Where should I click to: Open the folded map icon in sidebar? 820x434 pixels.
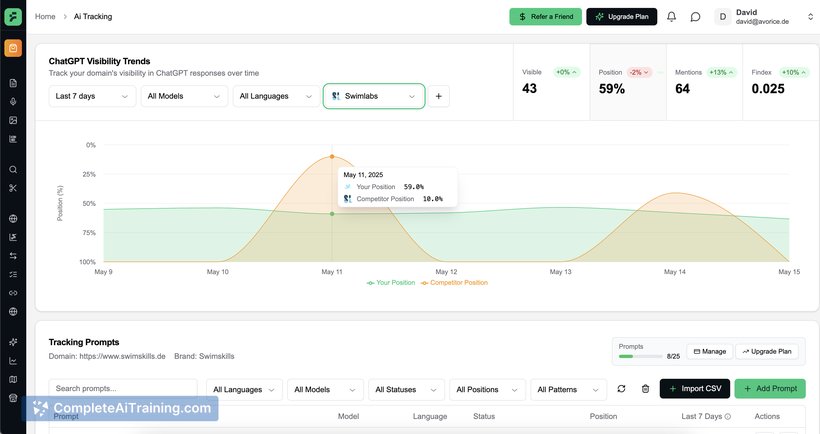13,379
